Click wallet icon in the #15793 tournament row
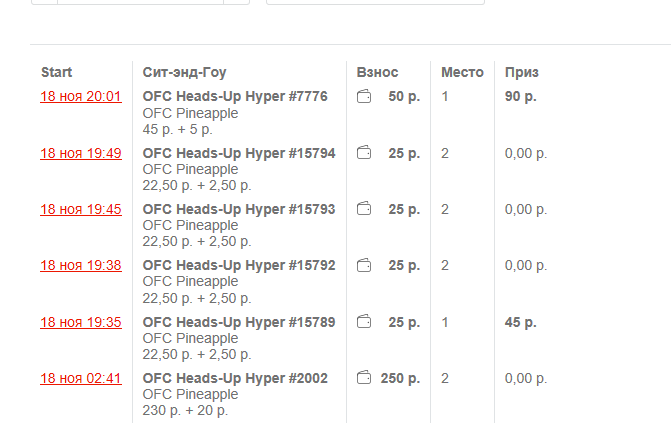This screenshot has height=440, width=671. click(x=365, y=209)
